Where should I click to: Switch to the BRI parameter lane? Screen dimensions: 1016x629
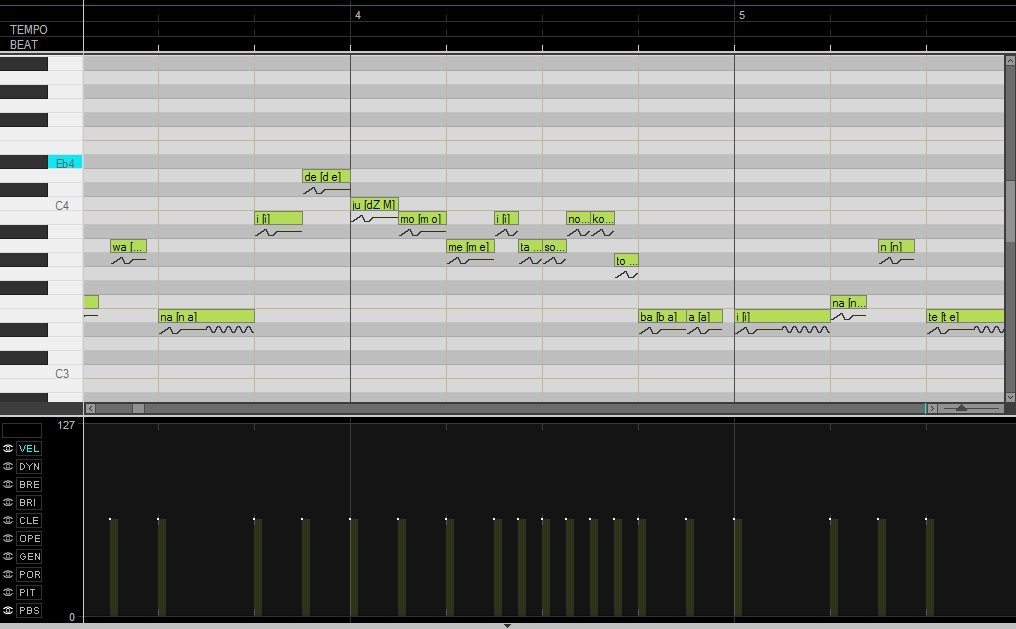pos(29,502)
